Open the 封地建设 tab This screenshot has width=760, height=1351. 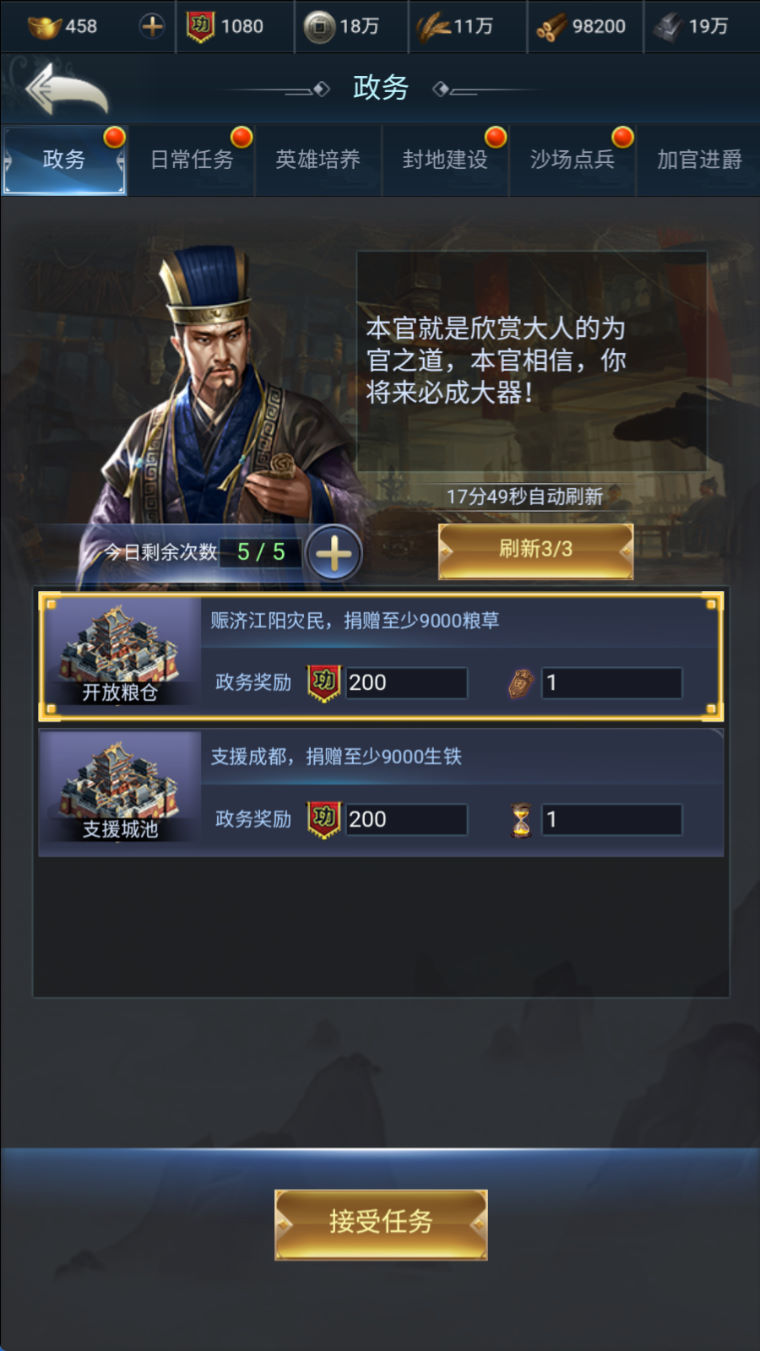[x=445, y=160]
